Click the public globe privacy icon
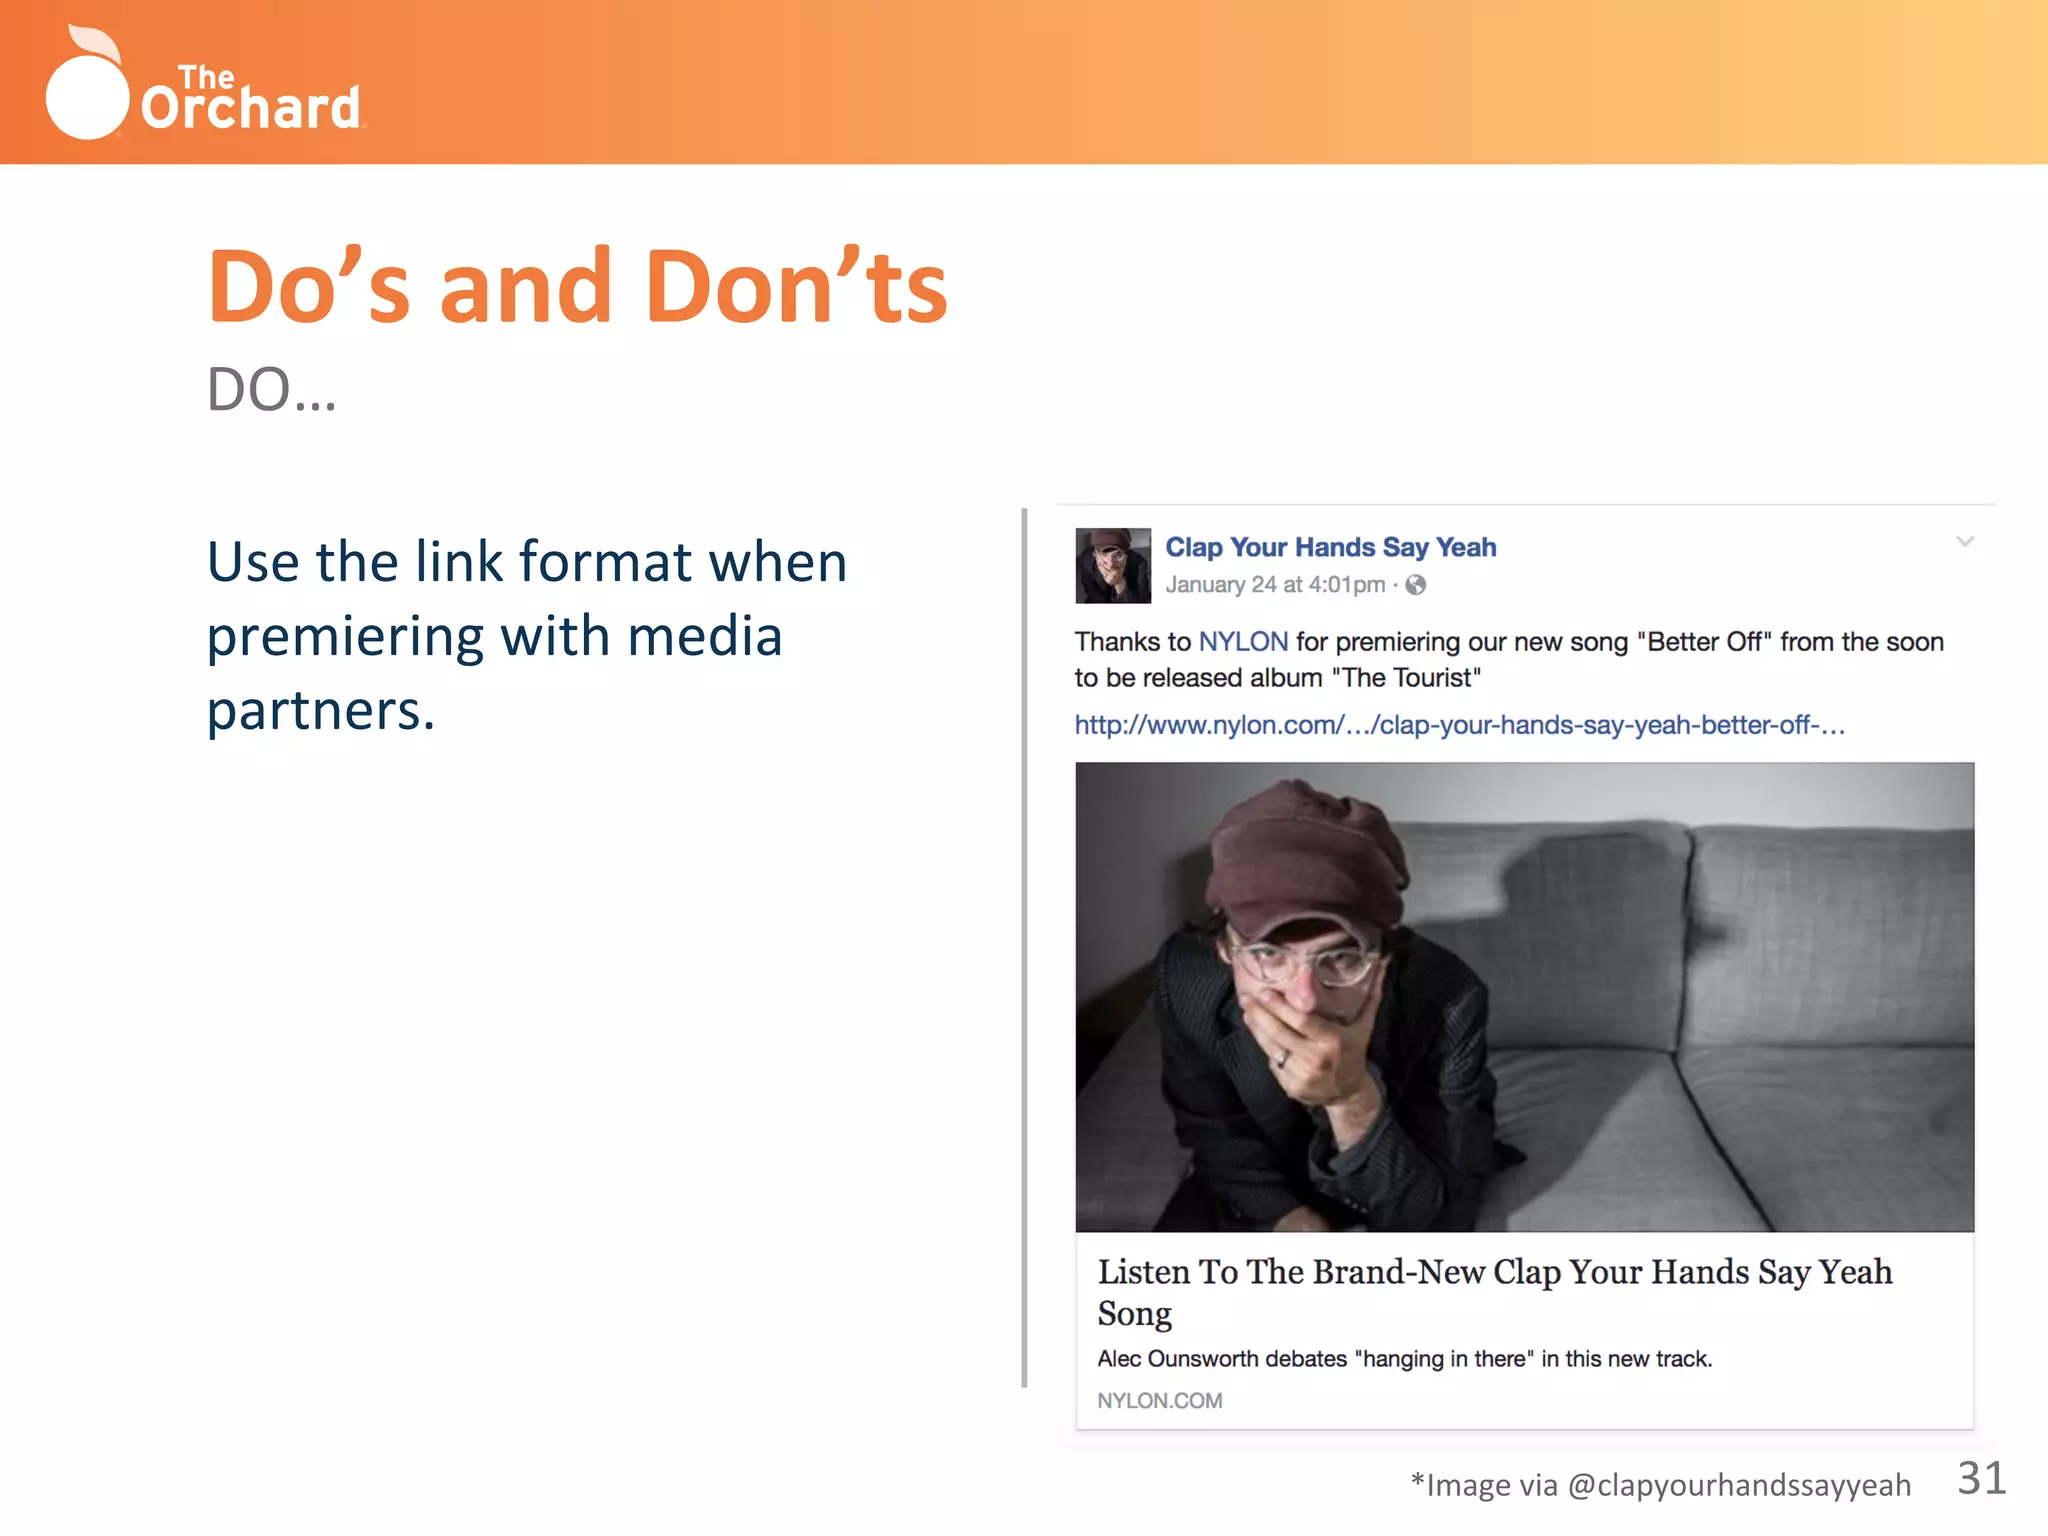 point(1416,585)
